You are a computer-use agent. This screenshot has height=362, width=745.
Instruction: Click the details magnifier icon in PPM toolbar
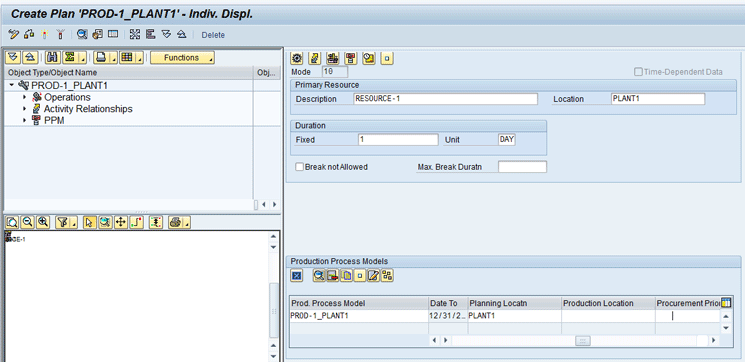(x=319, y=275)
